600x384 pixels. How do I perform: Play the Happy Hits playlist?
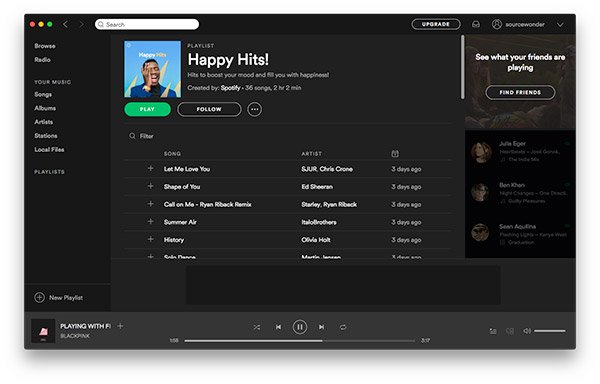(147, 109)
